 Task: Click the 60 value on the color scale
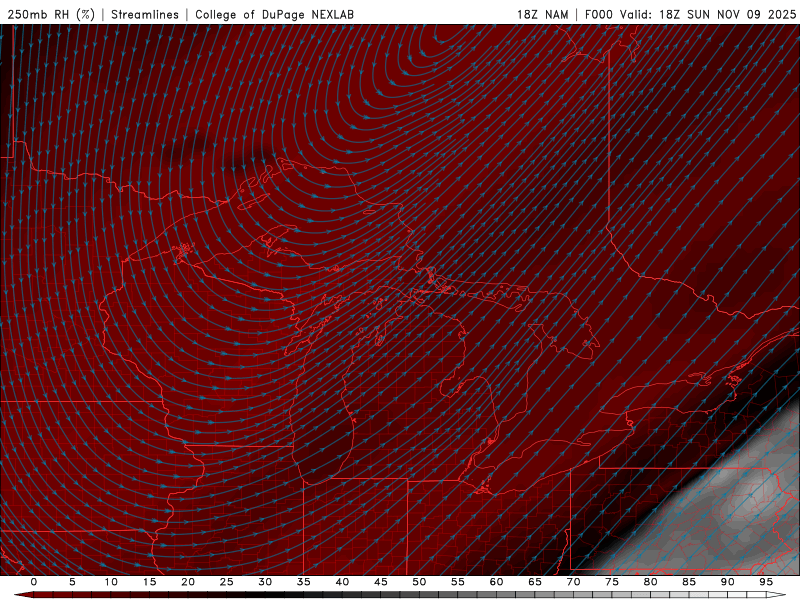(x=496, y=582)
